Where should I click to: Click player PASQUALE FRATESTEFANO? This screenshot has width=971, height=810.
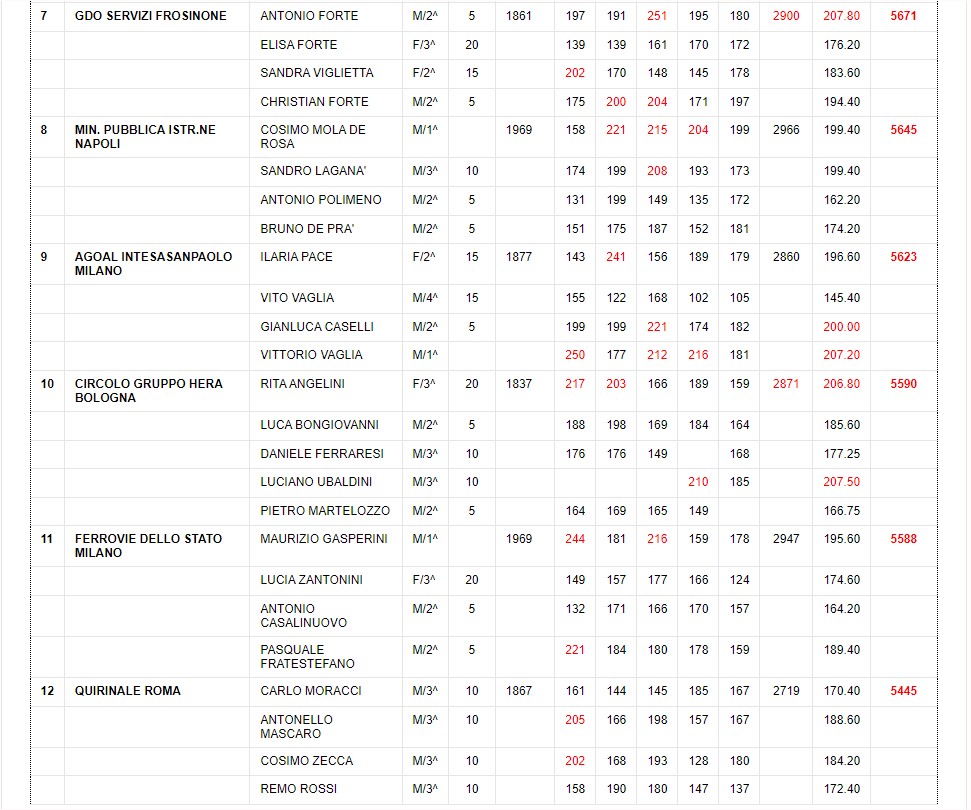point(307,656)
